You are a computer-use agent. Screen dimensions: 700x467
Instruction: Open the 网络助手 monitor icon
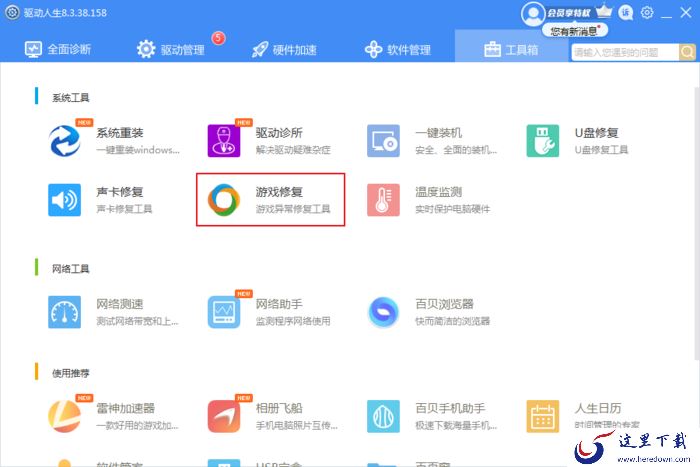tap(224, 312)
